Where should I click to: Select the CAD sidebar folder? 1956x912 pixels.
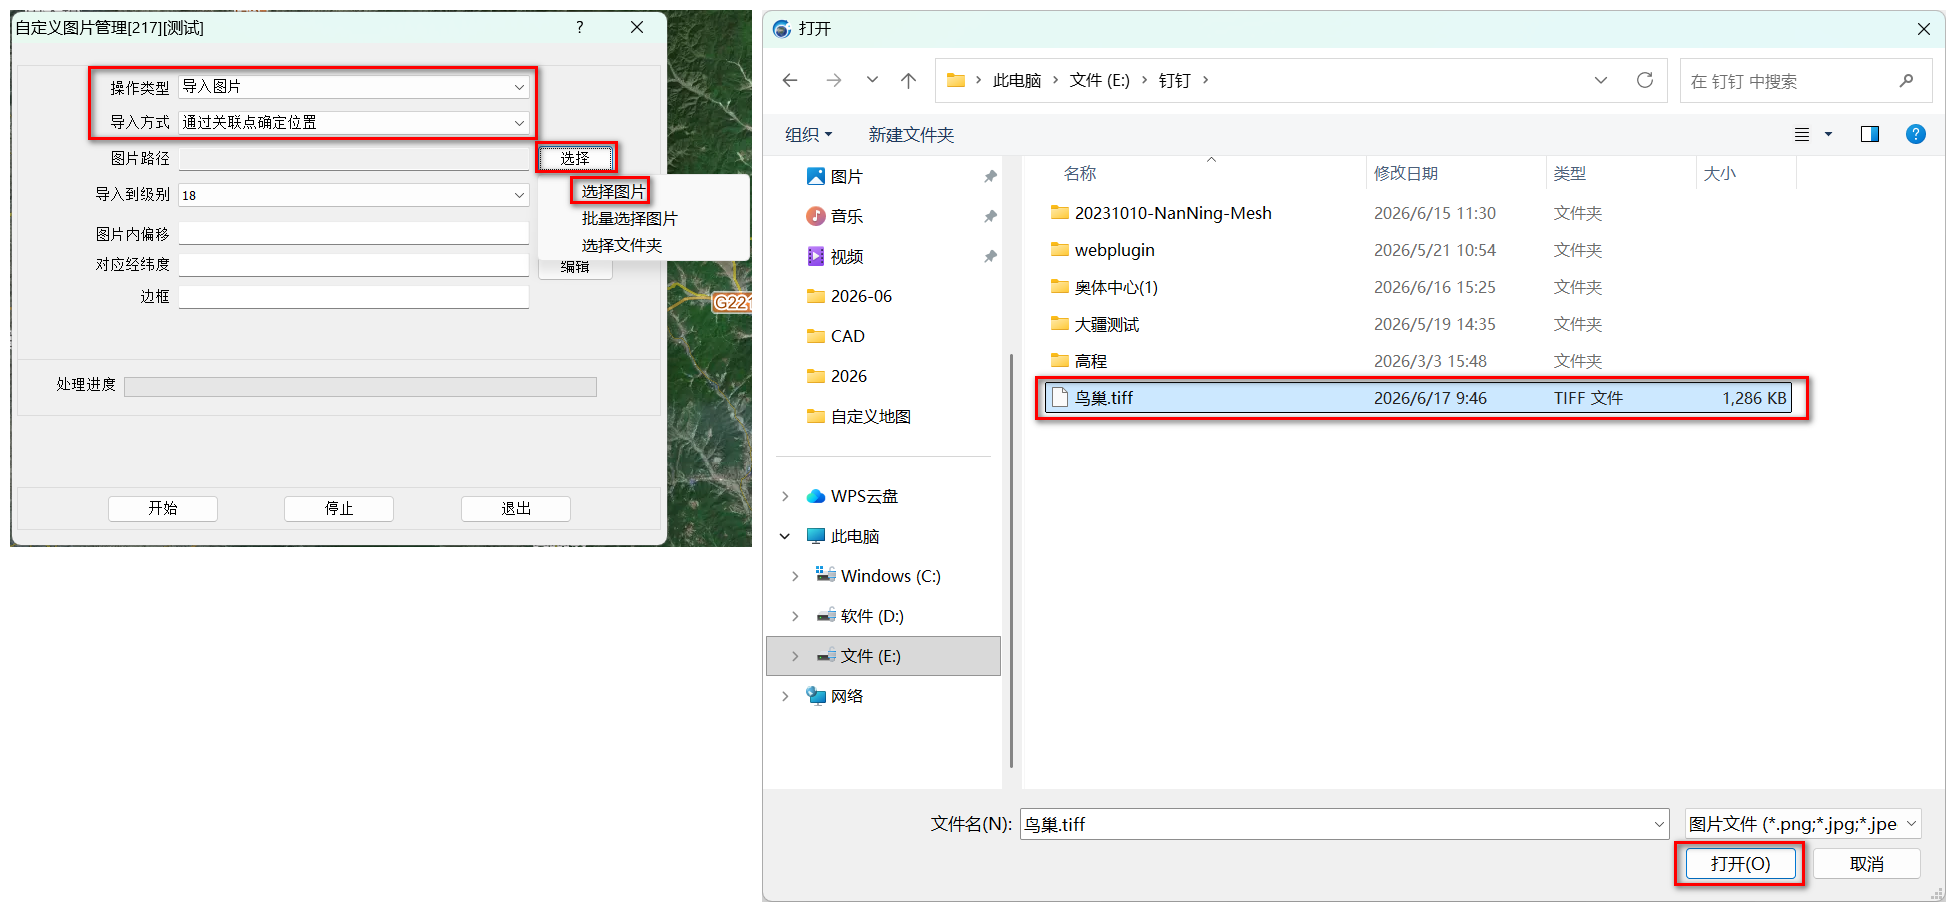847,336
